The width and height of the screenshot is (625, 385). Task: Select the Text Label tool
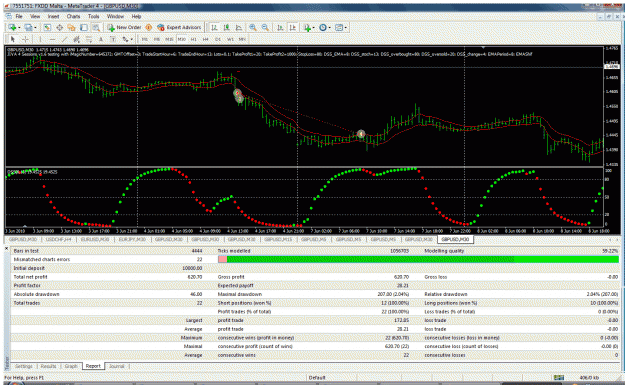pyautogui.click(x=113, y=39)
